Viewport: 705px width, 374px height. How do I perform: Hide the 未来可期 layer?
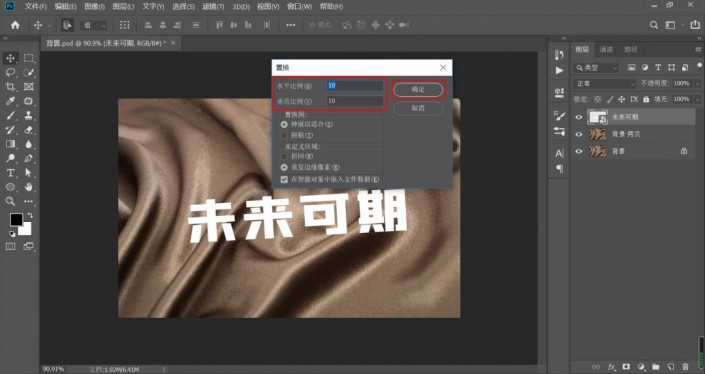(x=579, y=117)
